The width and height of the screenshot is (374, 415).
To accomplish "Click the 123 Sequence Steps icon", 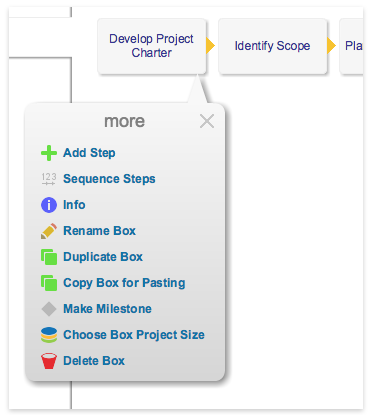I will [x=49, y=179].
